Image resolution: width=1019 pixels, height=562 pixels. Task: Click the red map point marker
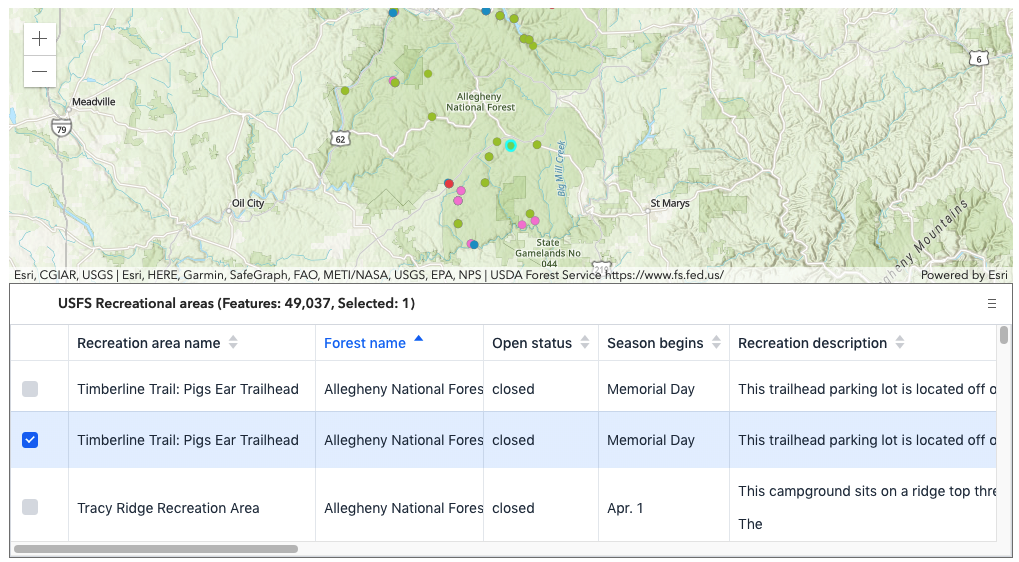tap(449, 183)
